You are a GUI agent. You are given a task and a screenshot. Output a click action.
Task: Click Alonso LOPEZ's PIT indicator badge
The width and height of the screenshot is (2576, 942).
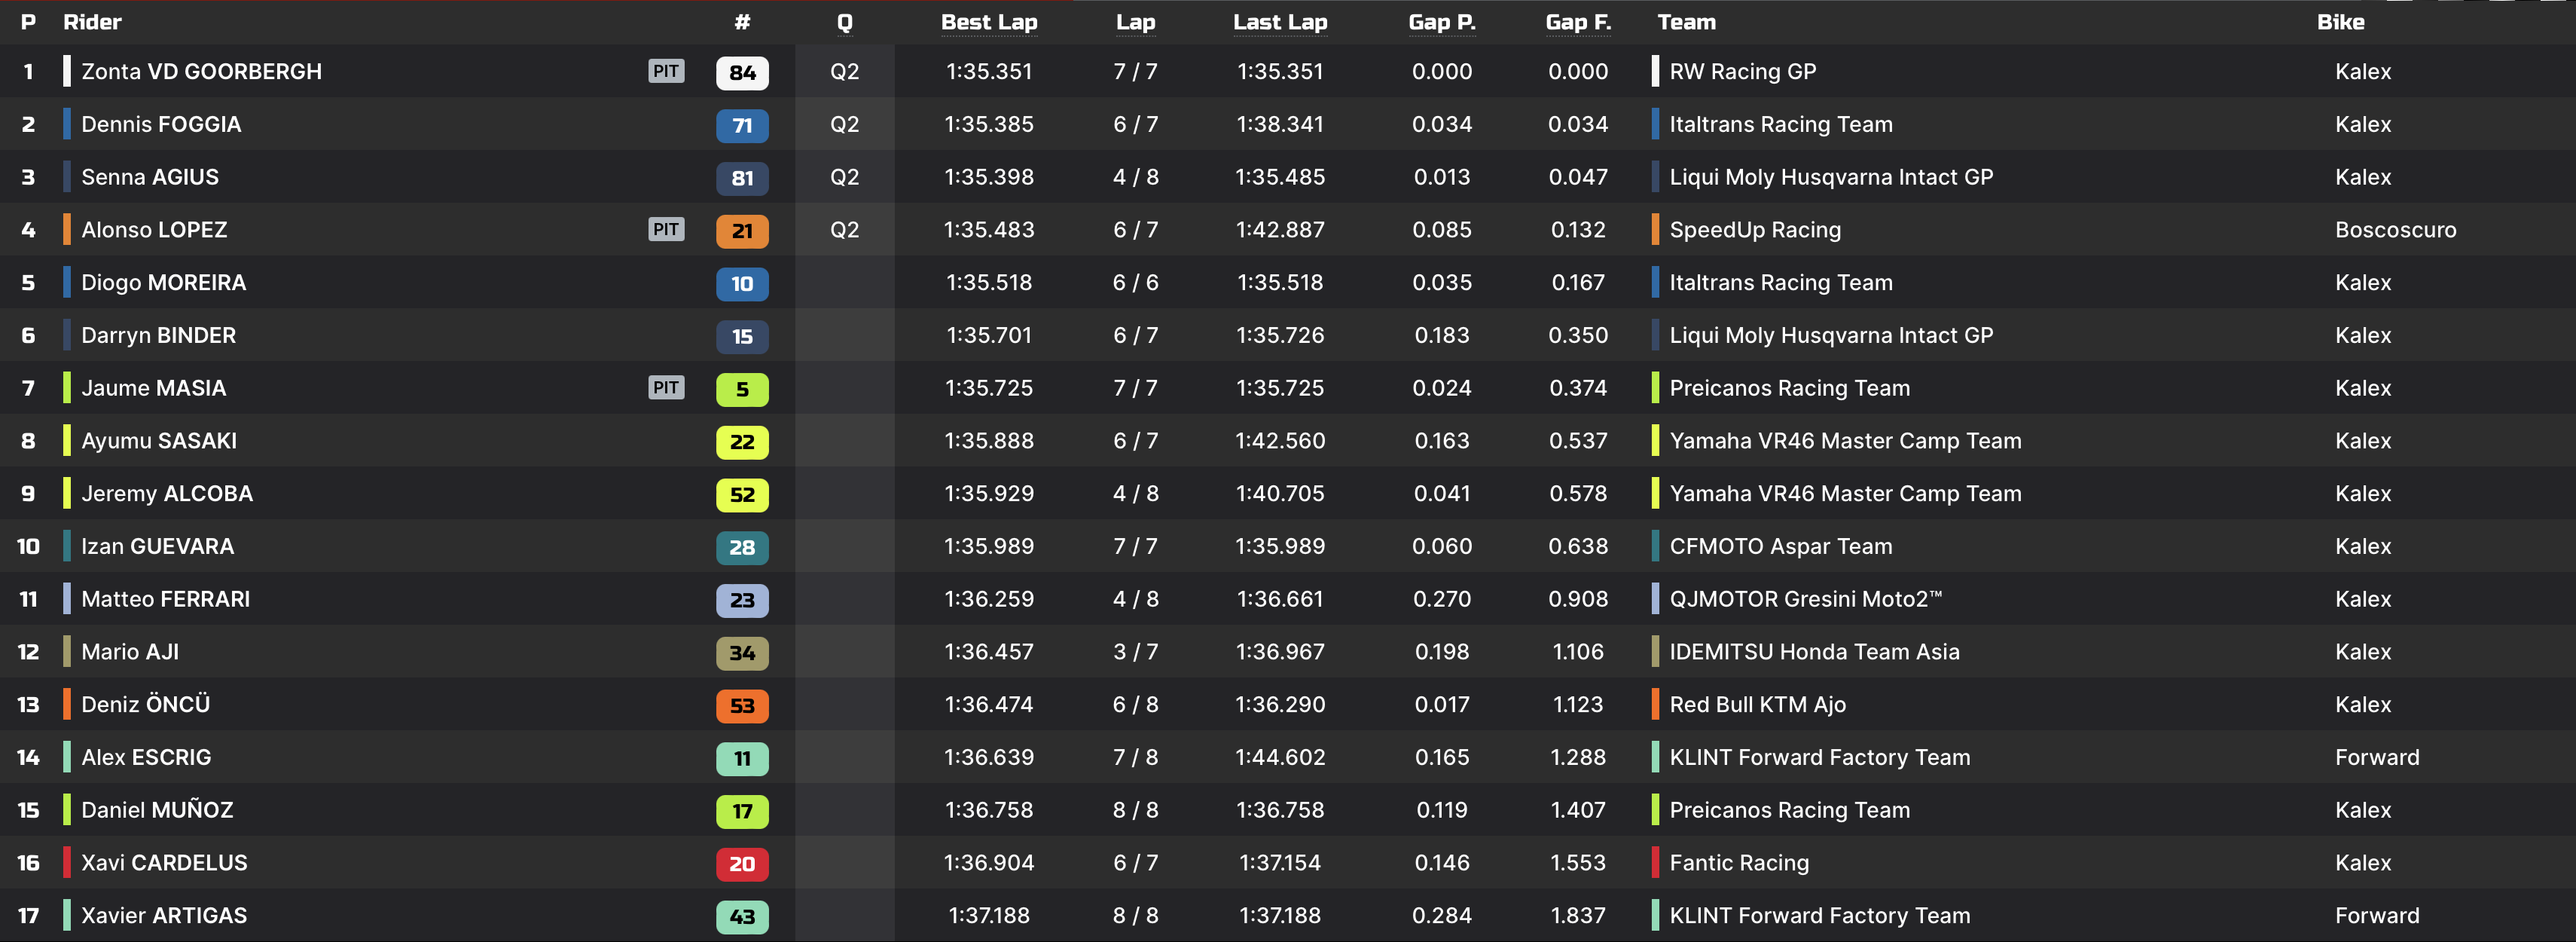point(666,229)
